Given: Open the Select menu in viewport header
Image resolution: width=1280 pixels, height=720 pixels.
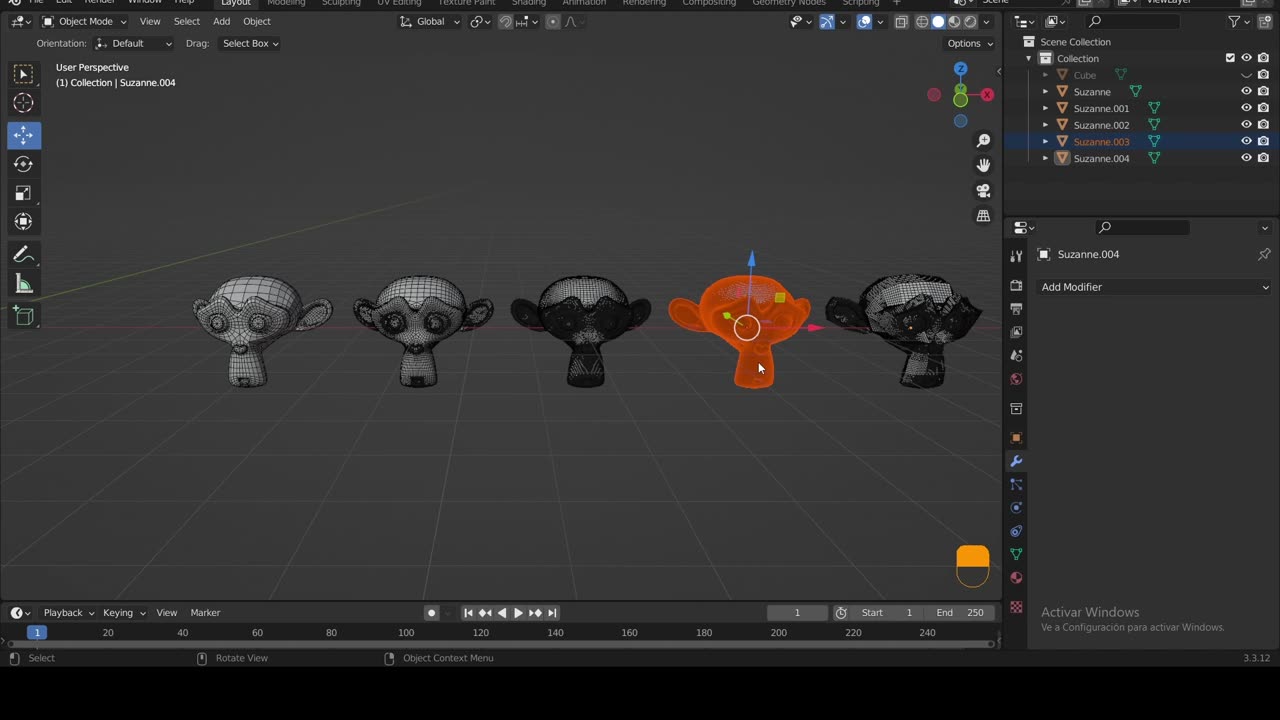Looking at the screenshot, I should (x=186, y=21).
